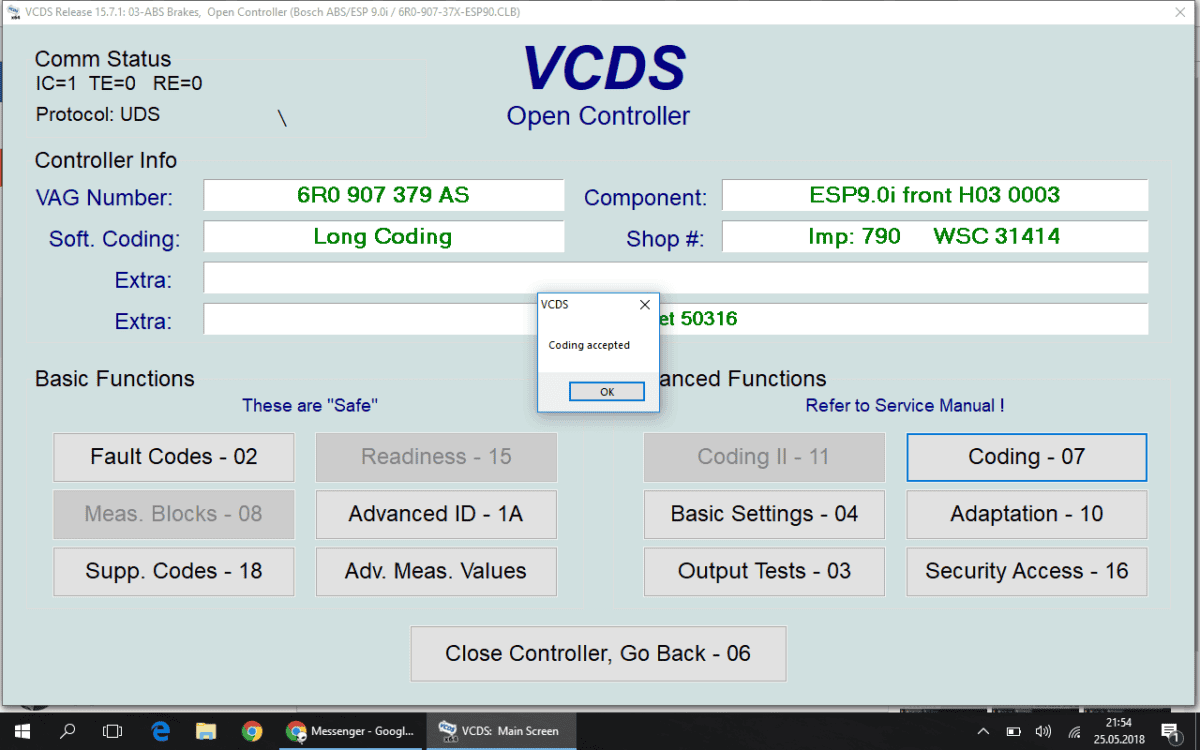Click OK in the Coding accepted dialog
This screenshot has height=750, width=1200.
pyautogui.click(x=607, y=392)
